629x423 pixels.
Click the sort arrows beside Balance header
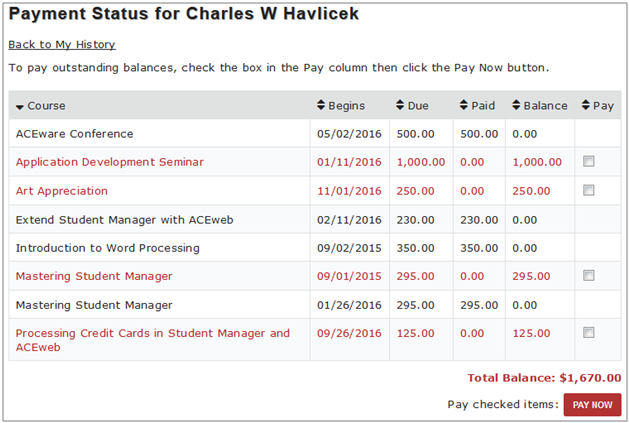pos(517,105)
